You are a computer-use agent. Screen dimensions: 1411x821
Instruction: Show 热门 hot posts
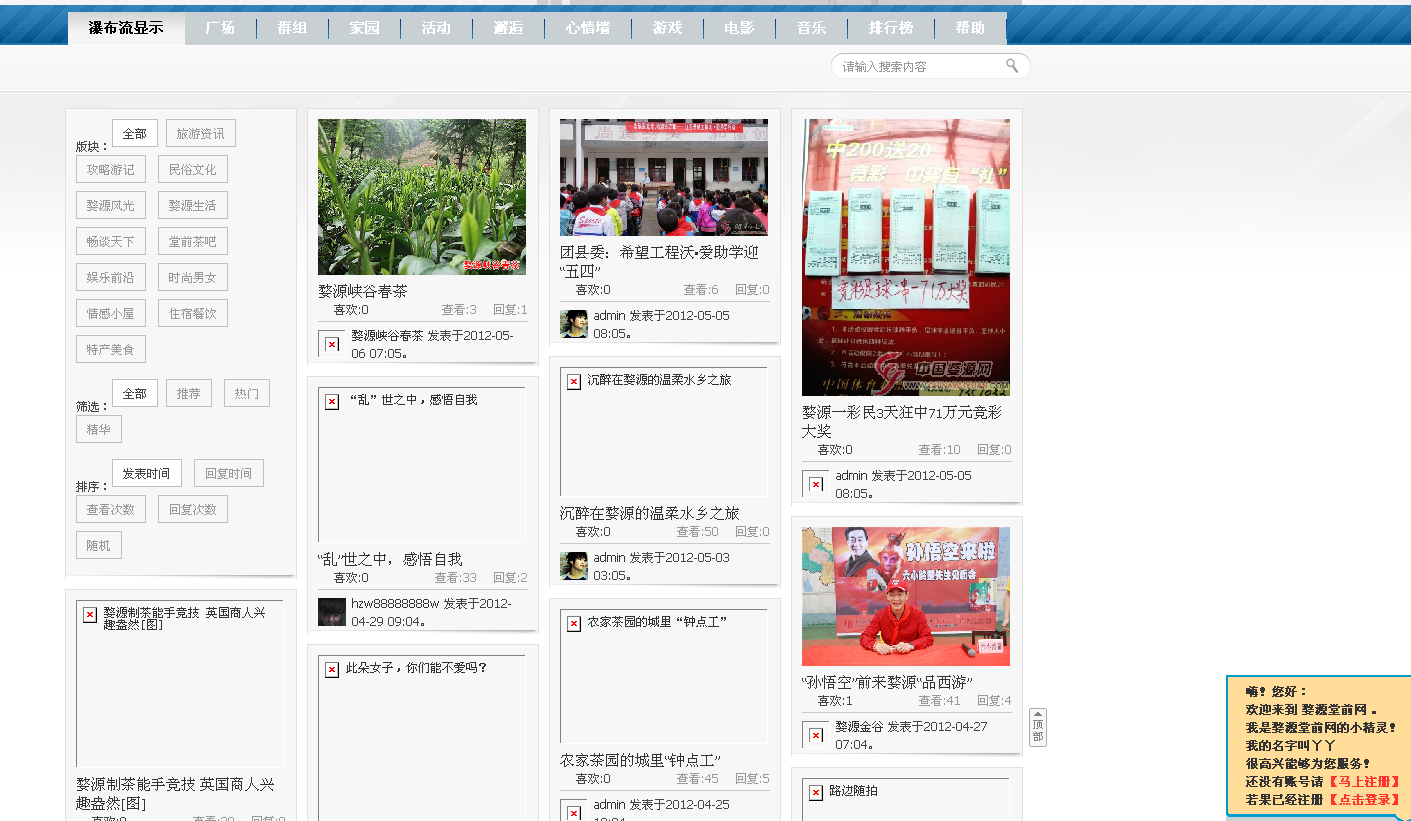coord(247,393)
